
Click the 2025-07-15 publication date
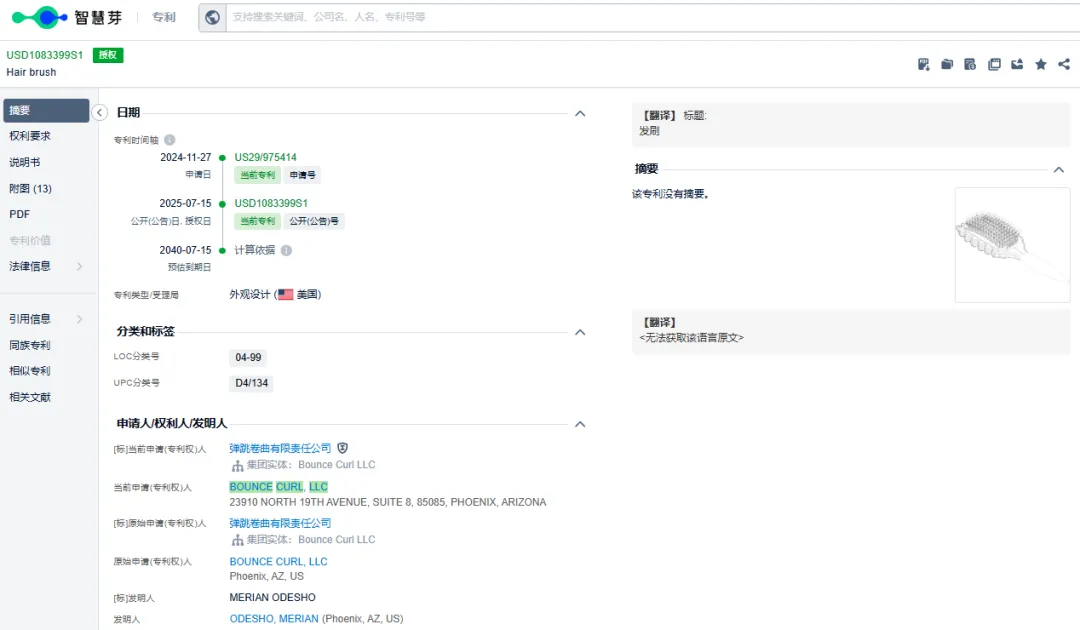185,203
